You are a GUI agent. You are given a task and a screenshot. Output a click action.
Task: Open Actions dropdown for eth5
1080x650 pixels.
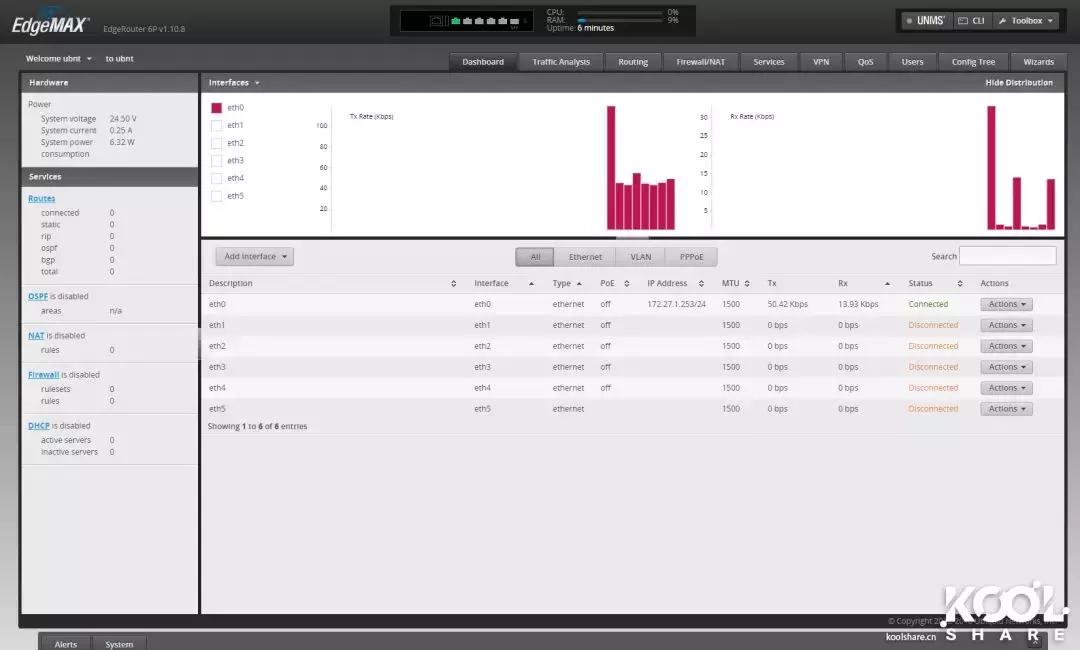tap(1006, 409)
